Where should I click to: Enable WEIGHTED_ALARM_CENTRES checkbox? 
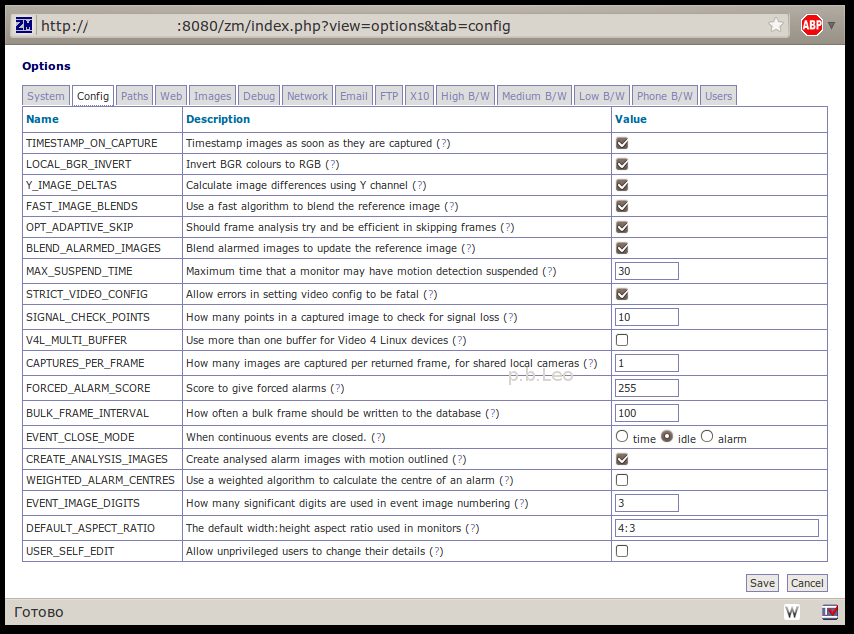(x=622, y=480)
